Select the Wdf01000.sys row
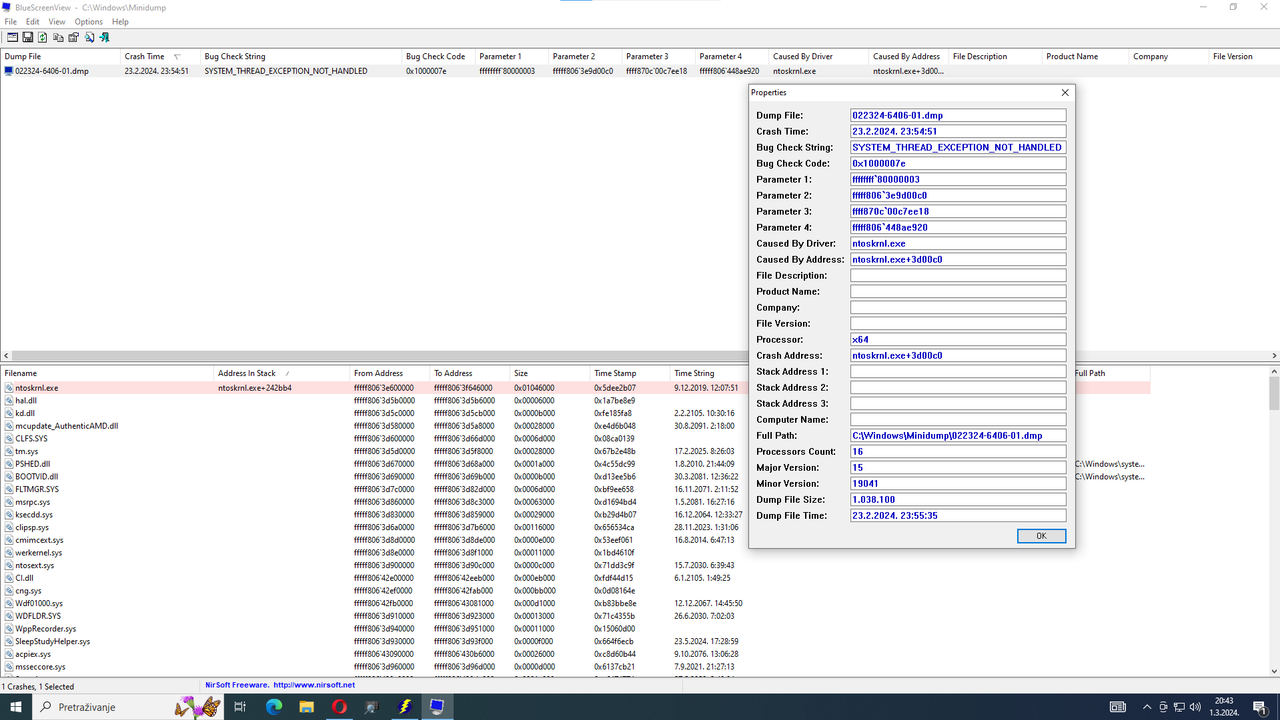This screenshot has width=1280, height=720. 575,603
